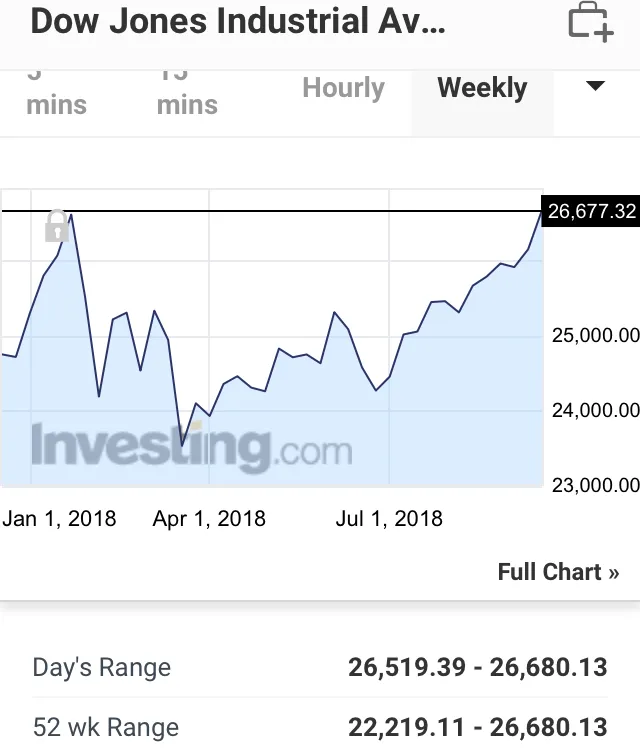Select the Day's Range value row
Viewport: 640px width, 755px height.
[x=320, y=668]
